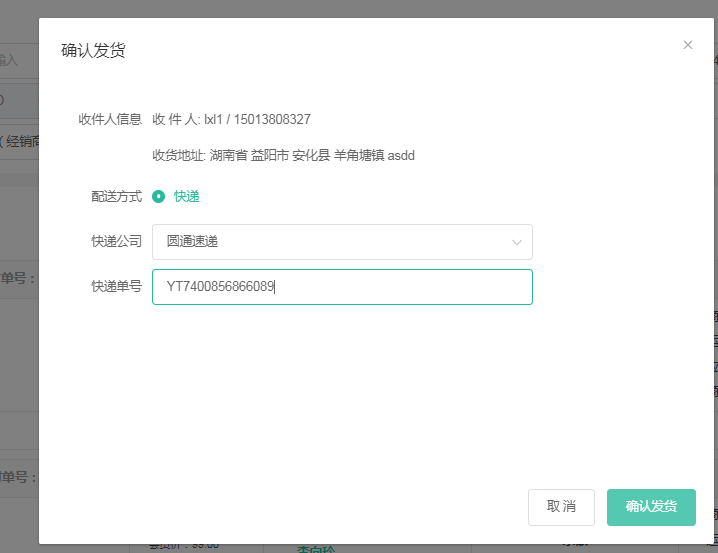This screenshot has width=718, height=553.
Task: Click the YT7400856866089 tracking number text
Action: click(220, 287)
